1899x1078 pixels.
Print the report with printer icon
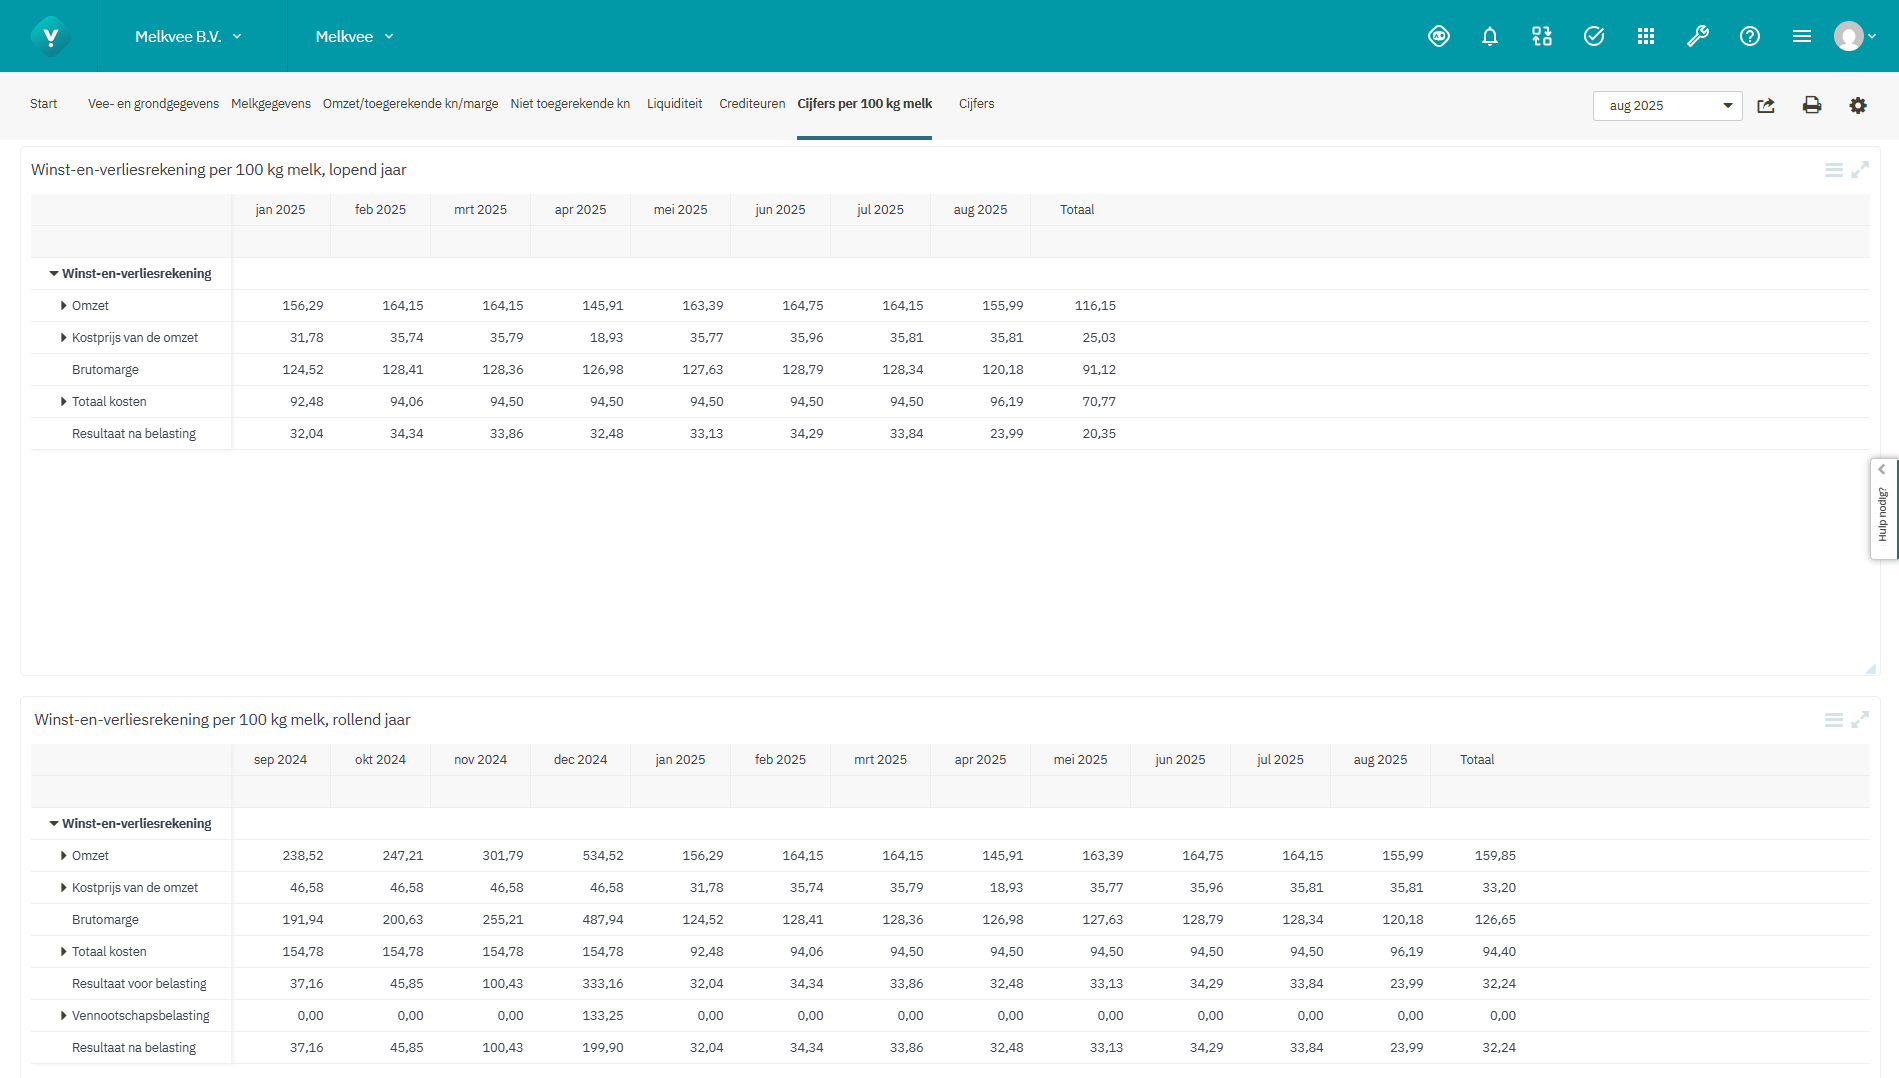click(1811, 106)
